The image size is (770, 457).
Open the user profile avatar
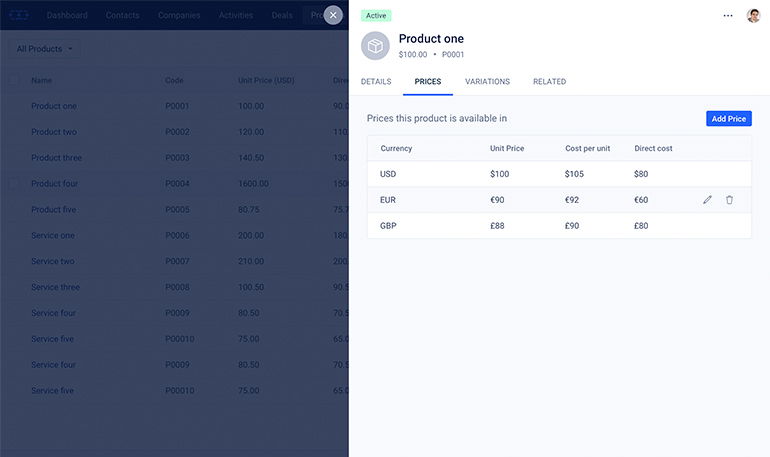coord(753,16)
